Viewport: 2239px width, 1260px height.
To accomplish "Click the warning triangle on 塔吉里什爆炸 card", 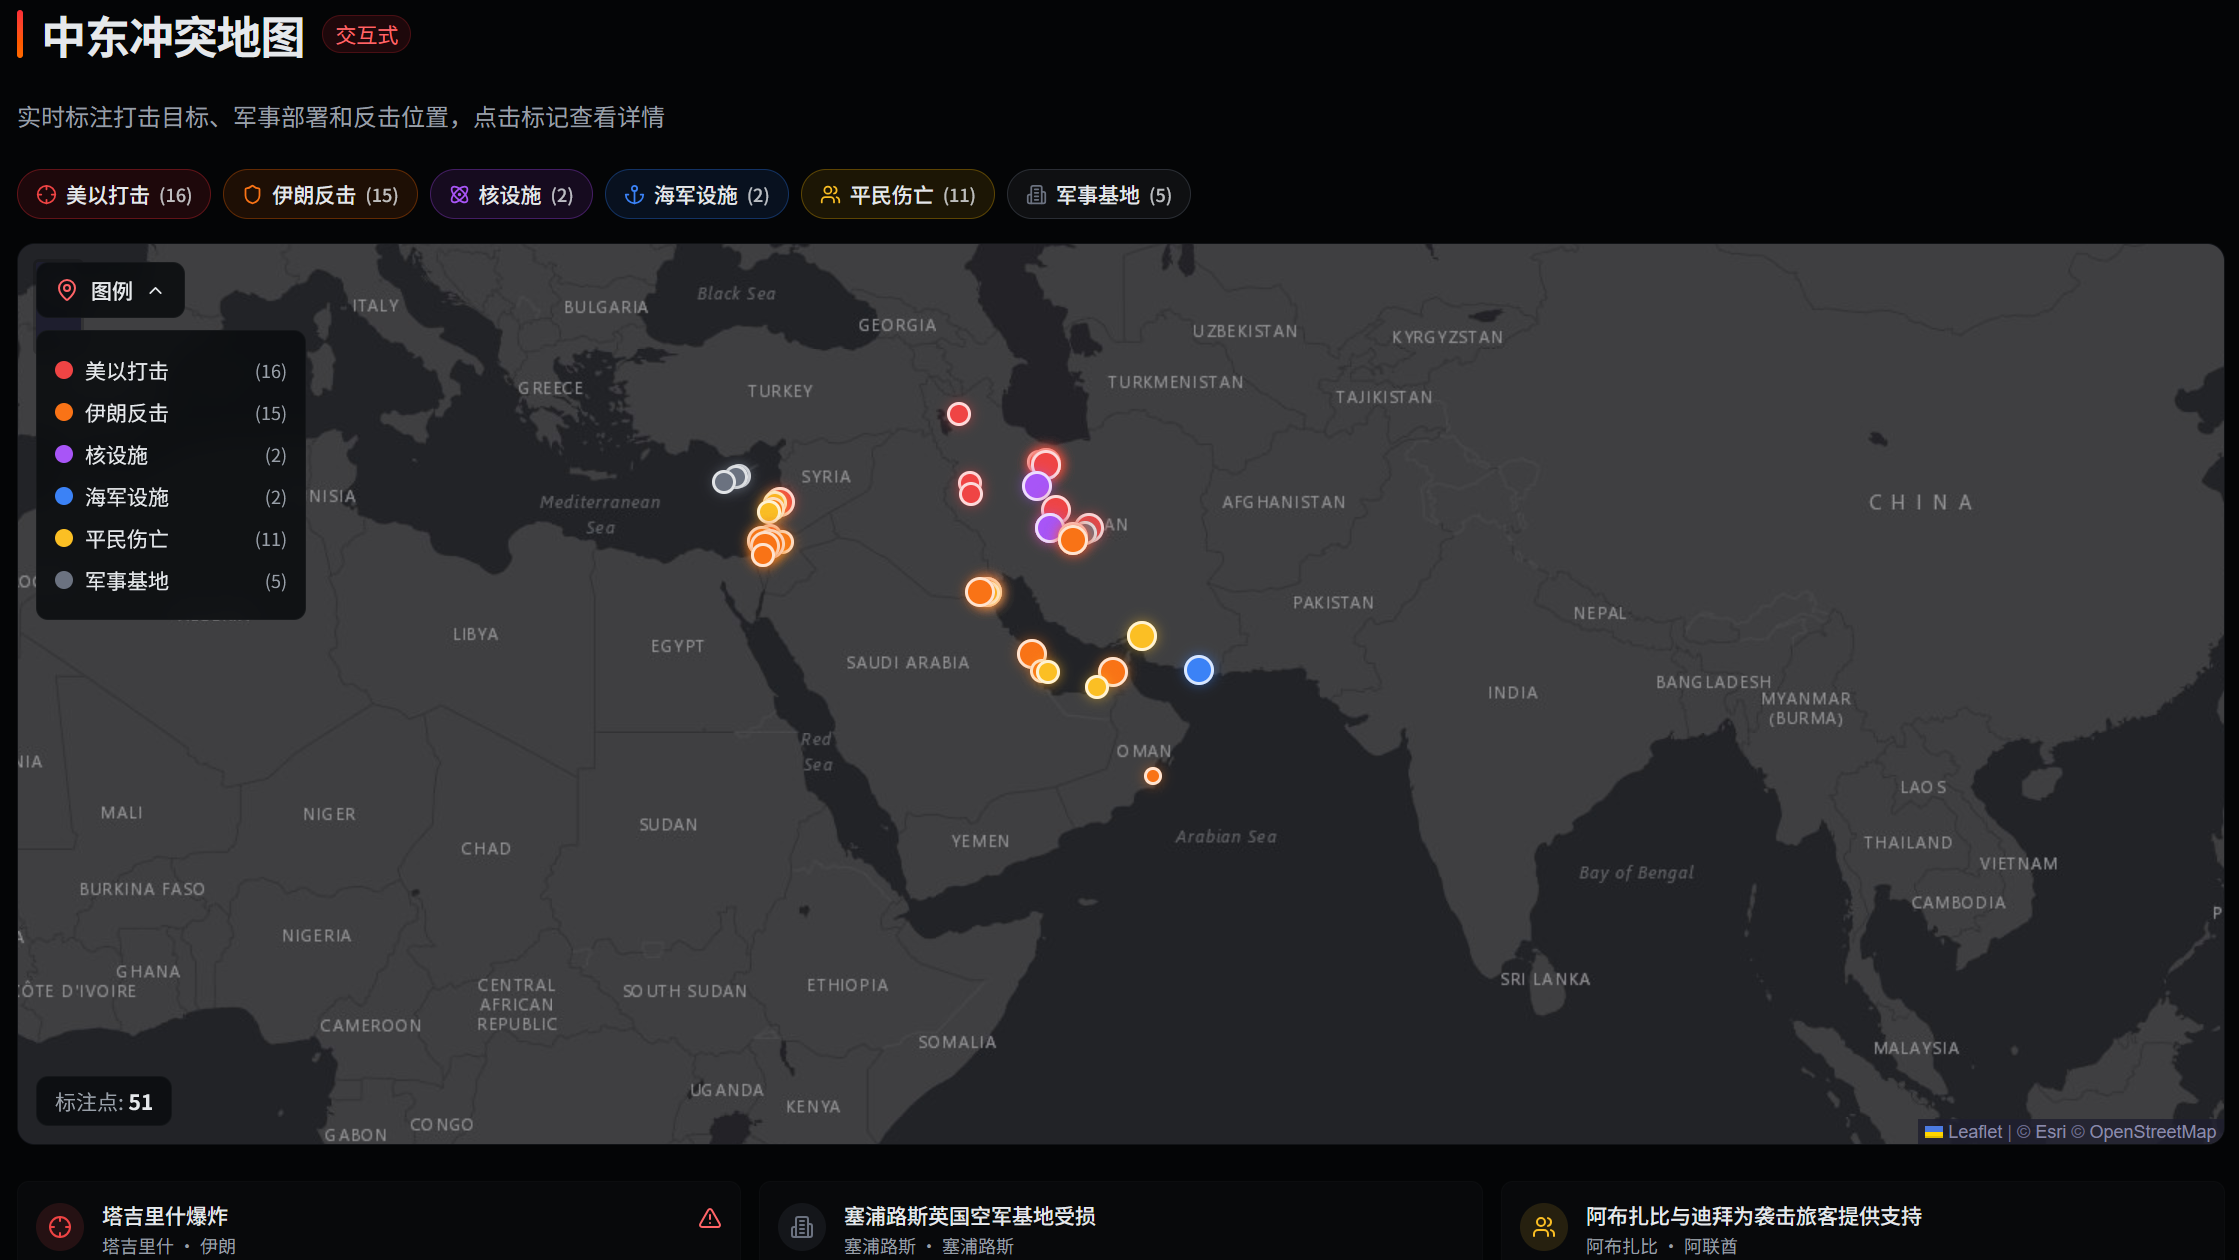I will (x=710, y=1218).
